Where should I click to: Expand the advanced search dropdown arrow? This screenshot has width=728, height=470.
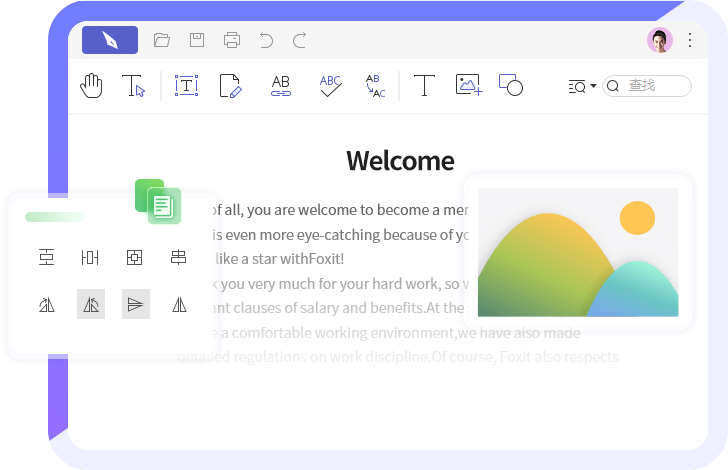[x=593, y=87]
